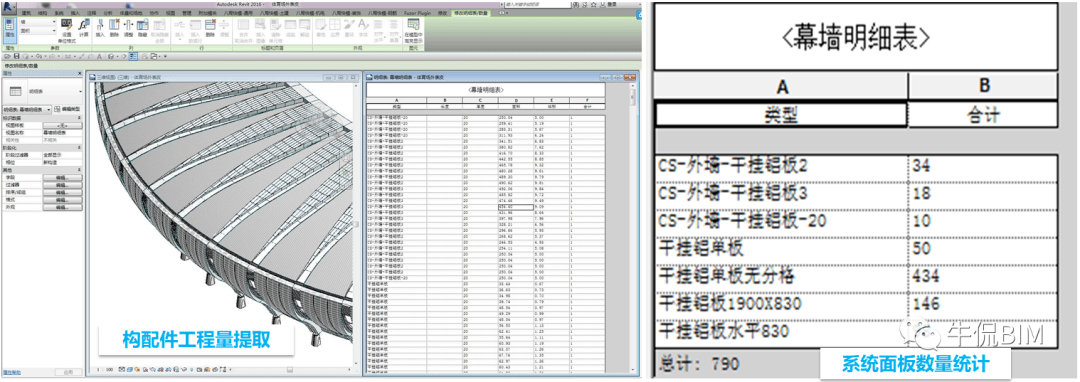Click the 3D view horizontal scrollbar
This screenshot has height=382, width=1080.
[x=290, y=370]
